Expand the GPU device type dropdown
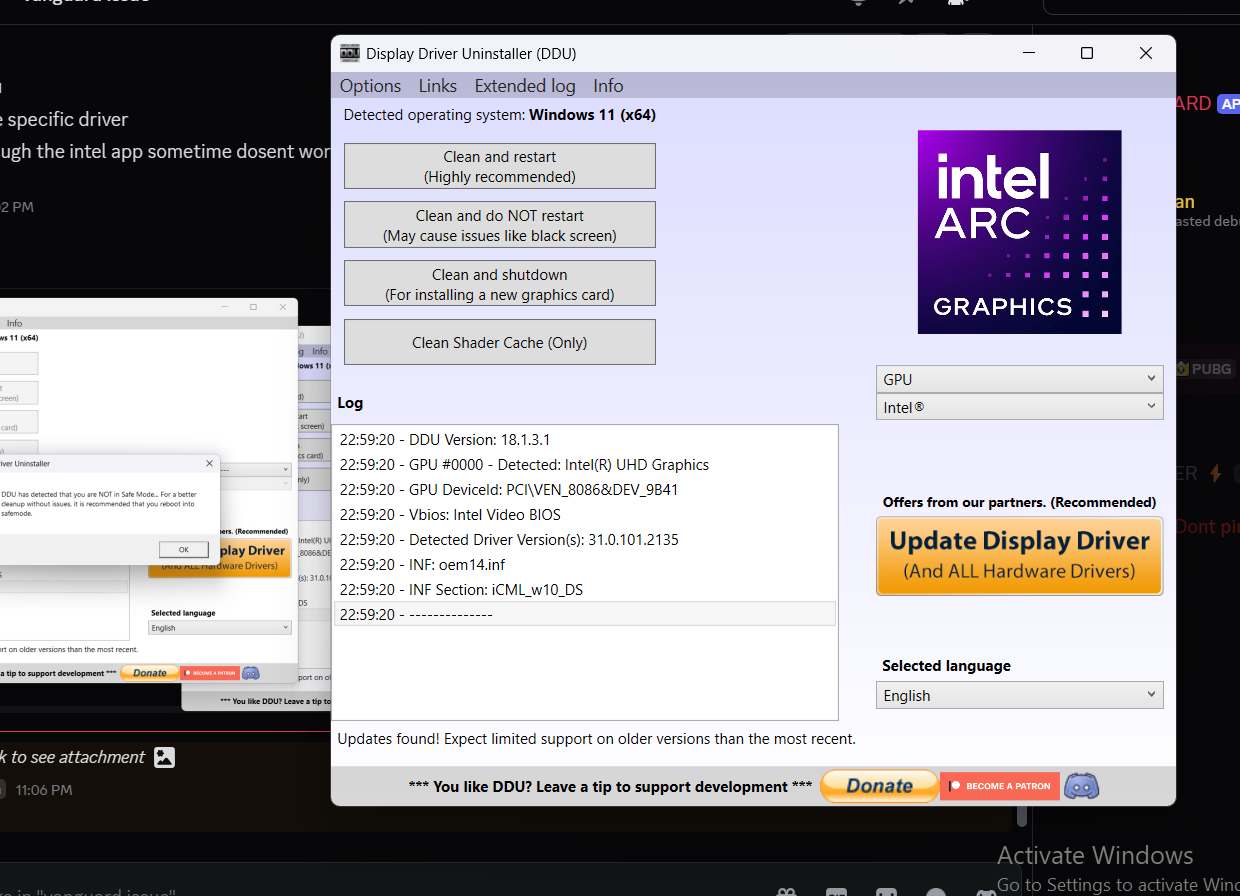 click(1019, 379)
